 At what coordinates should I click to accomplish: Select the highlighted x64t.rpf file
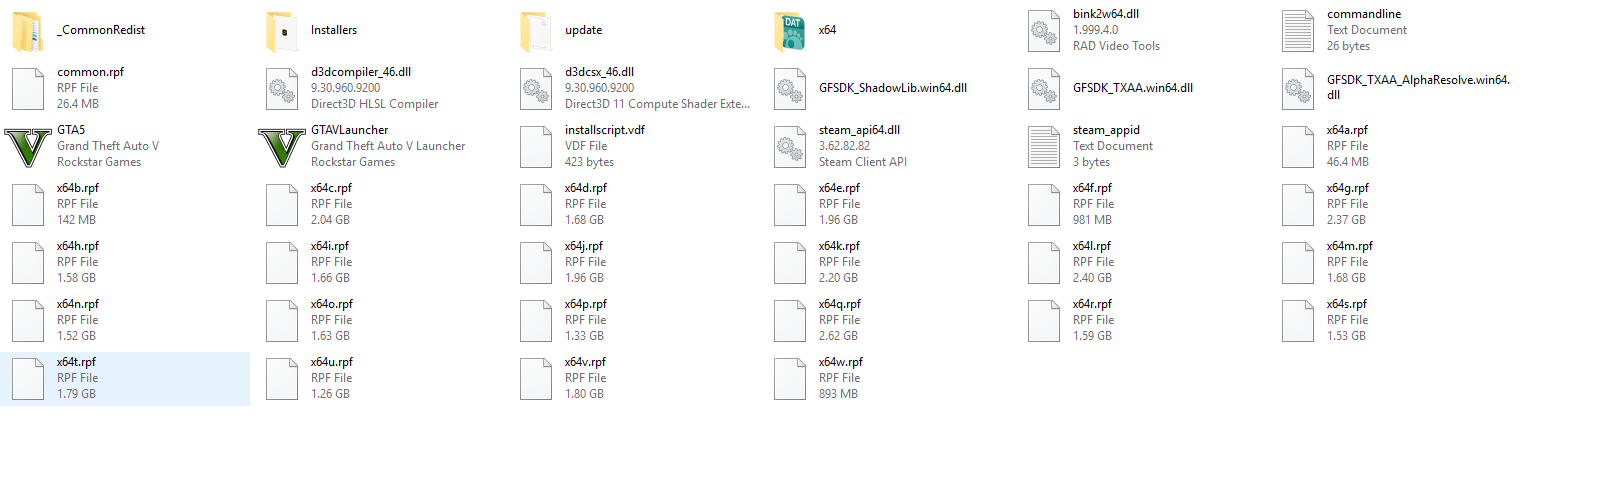click(x=125, y=379)
